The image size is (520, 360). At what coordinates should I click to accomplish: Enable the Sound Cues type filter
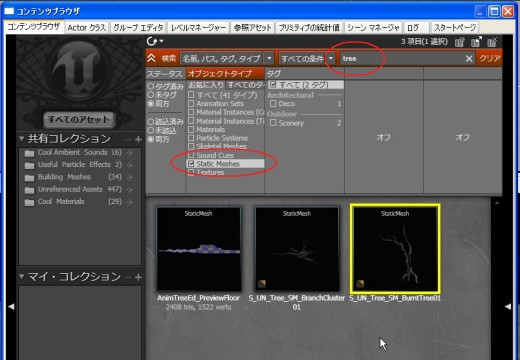pos(191,155)
